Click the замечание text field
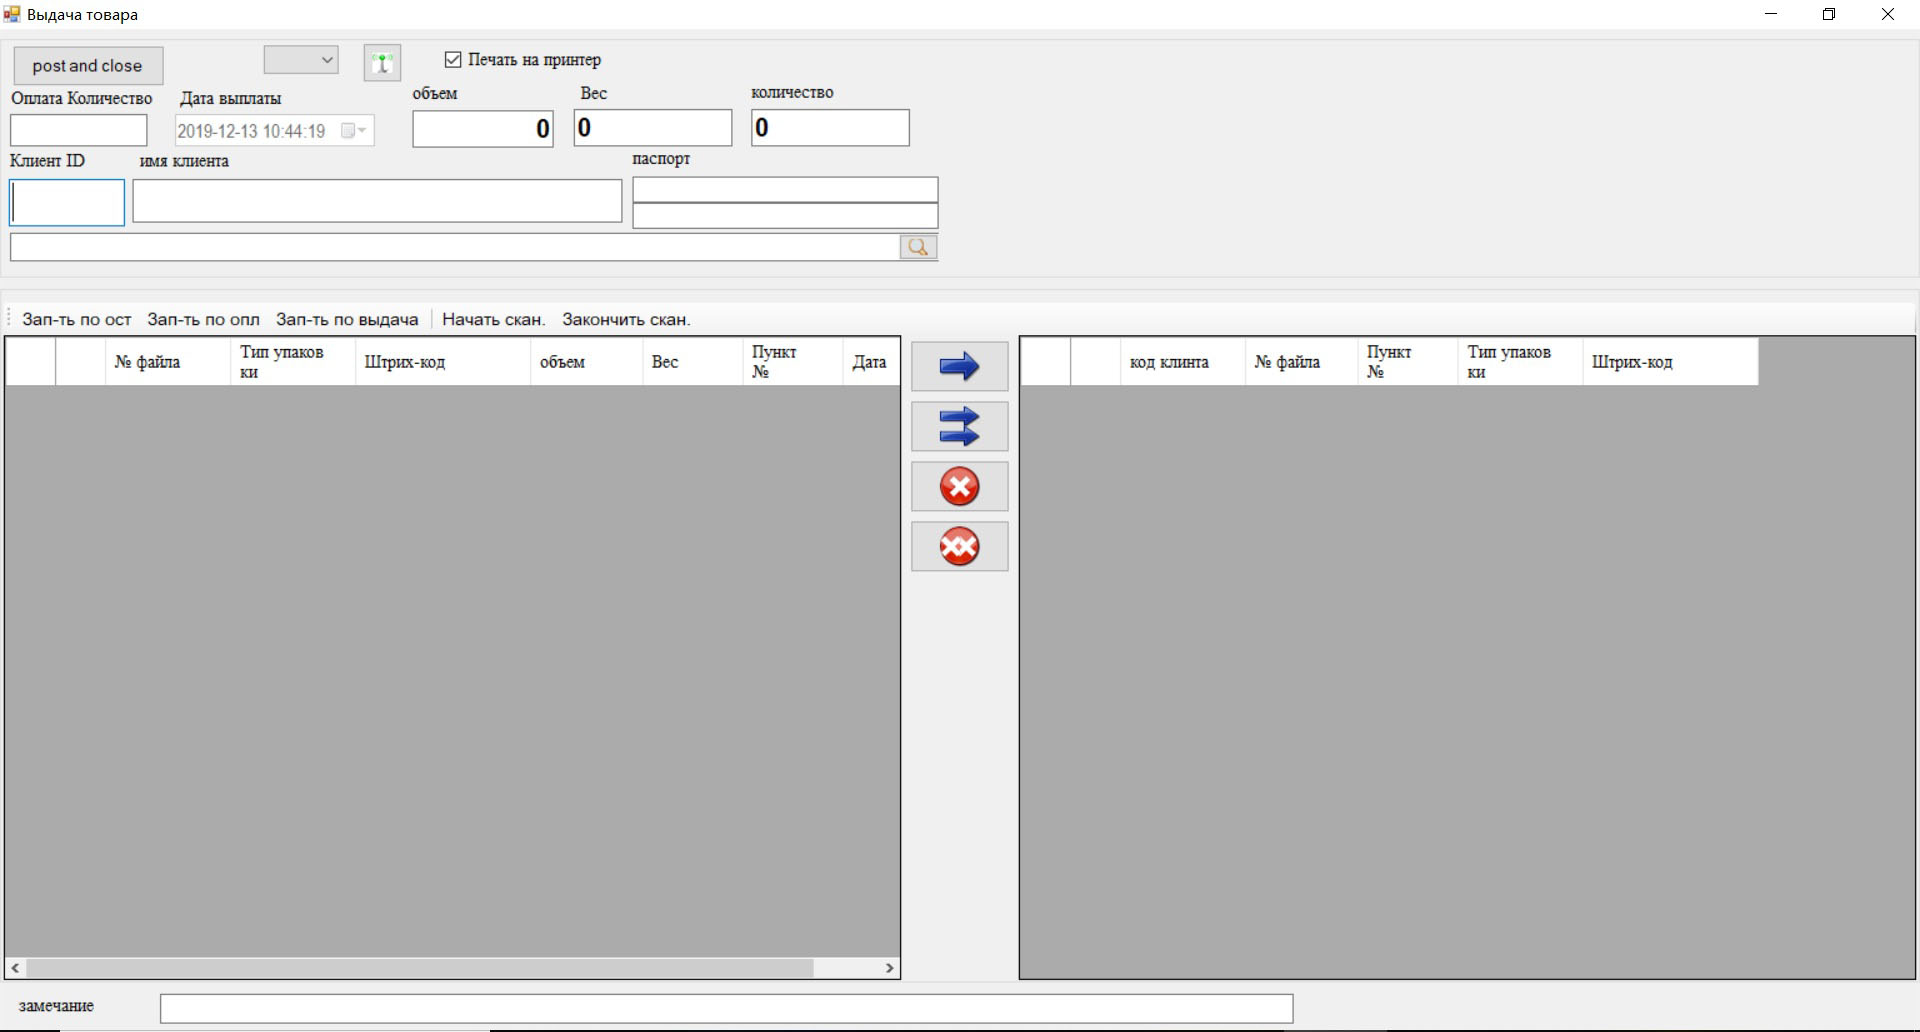The image size is (1920, 1032). (x=726, y=1008)
